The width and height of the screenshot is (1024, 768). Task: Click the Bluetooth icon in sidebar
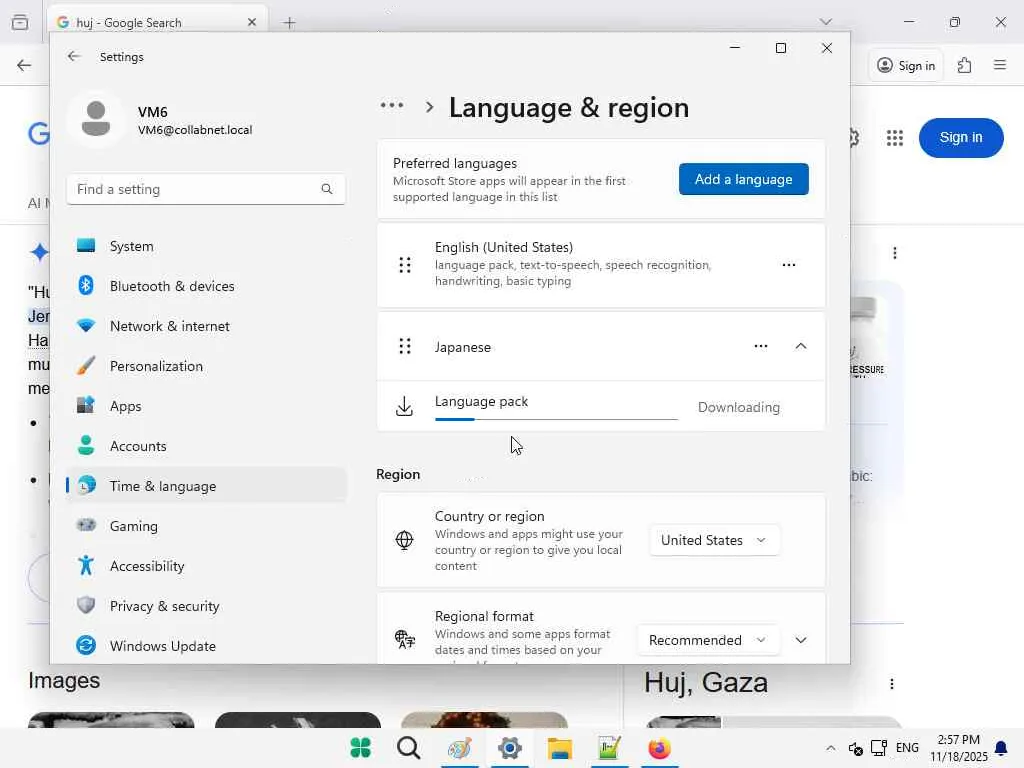pyautogui.click(x=86, y=285)
